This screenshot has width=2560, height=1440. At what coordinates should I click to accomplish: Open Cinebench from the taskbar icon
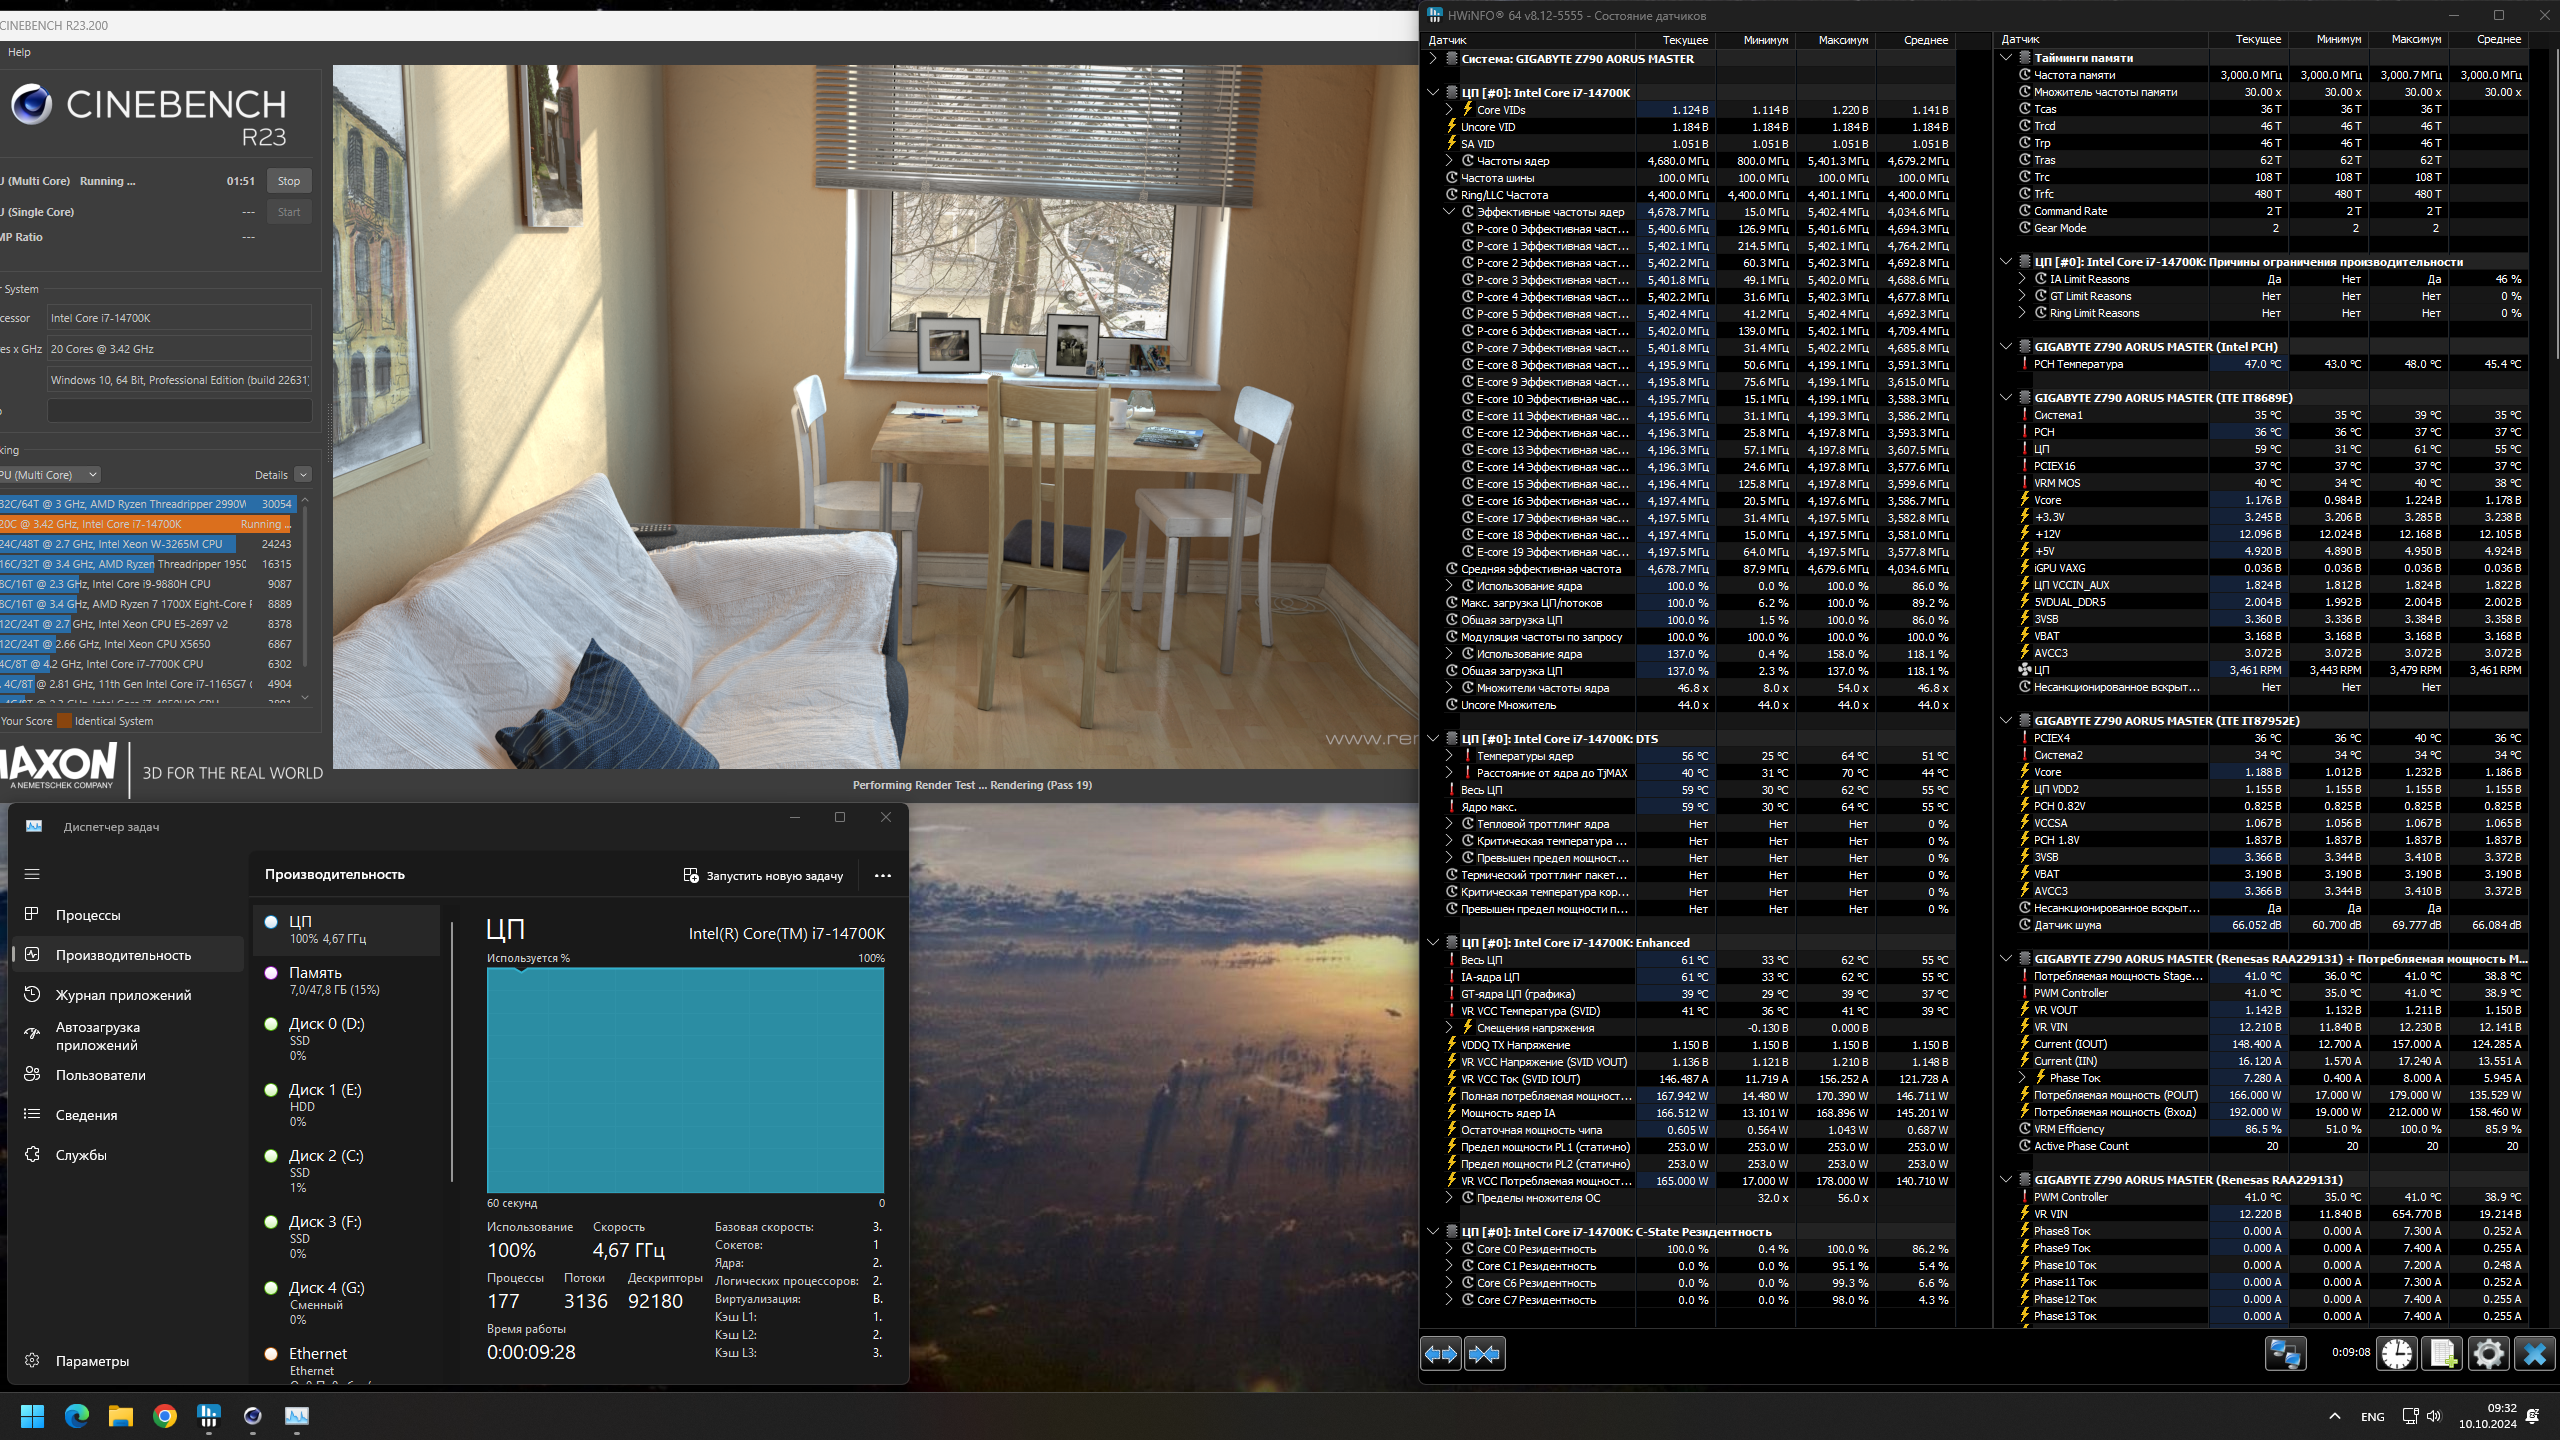tap(253, 1415)
